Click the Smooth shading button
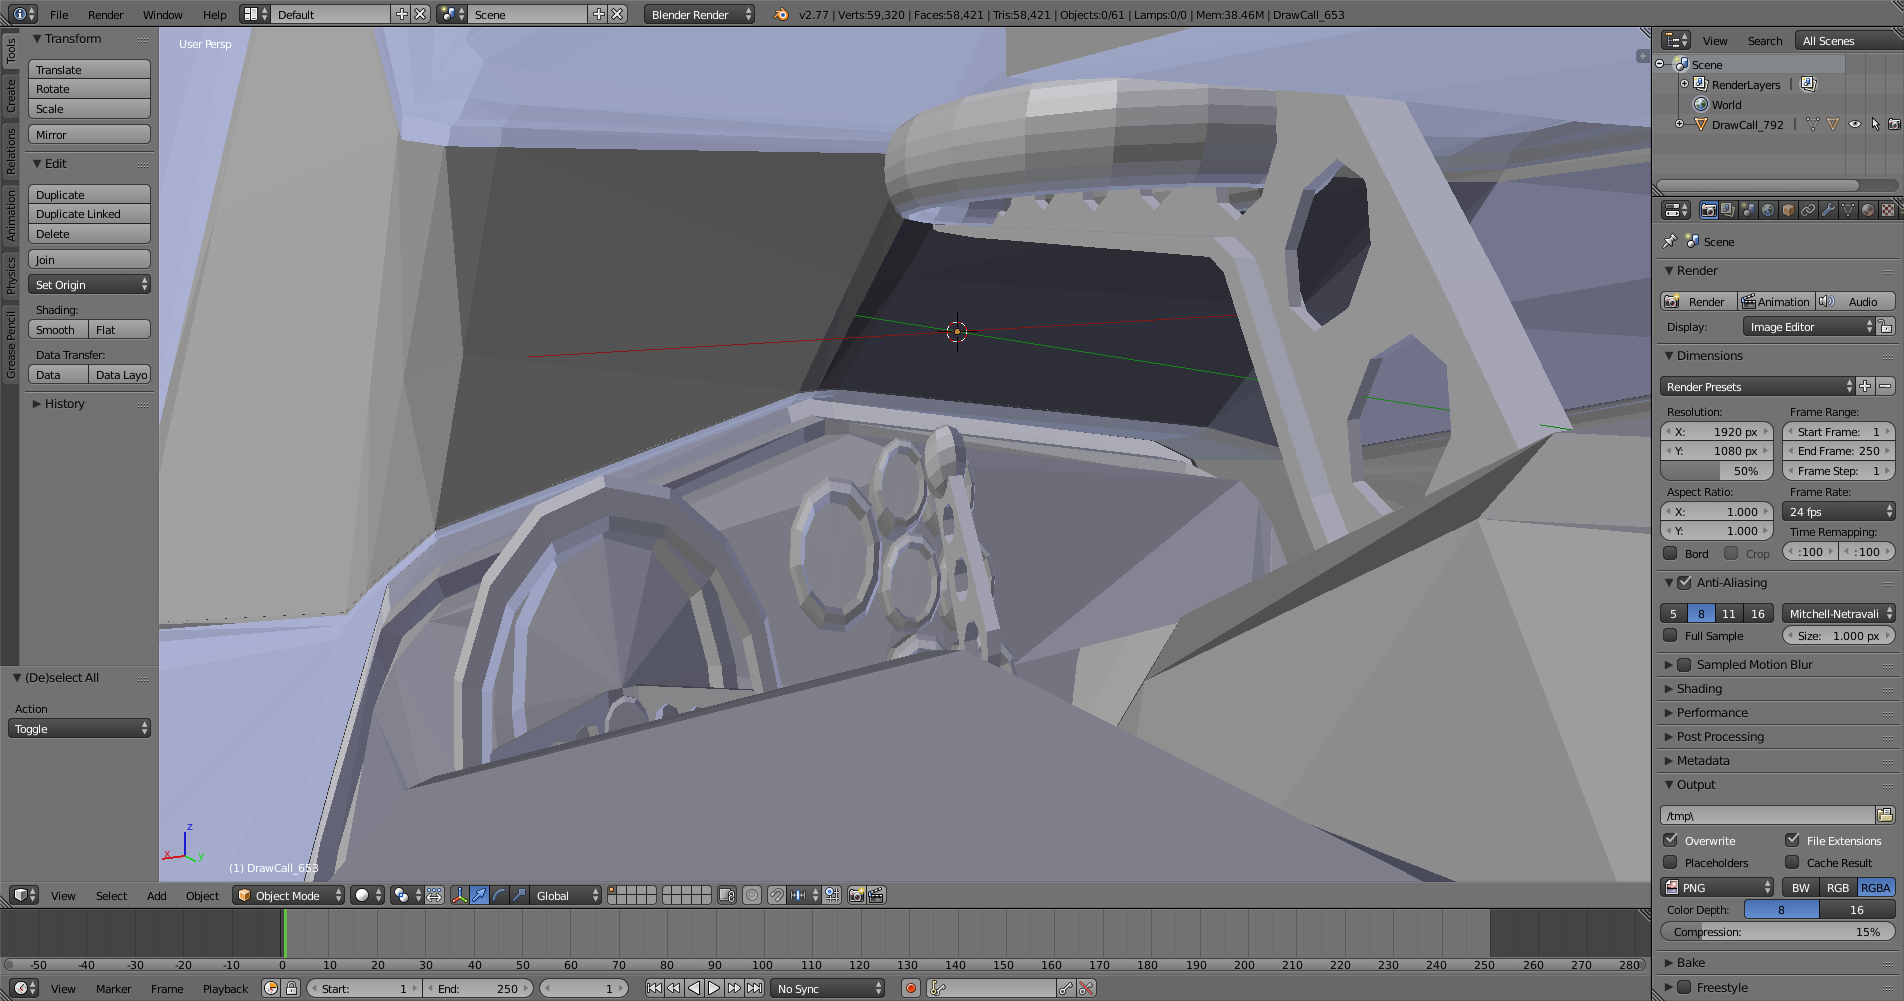Image resolution: width=1904 pixels, height=1001 pixels. pyautogui.click(x=57, y=330)
